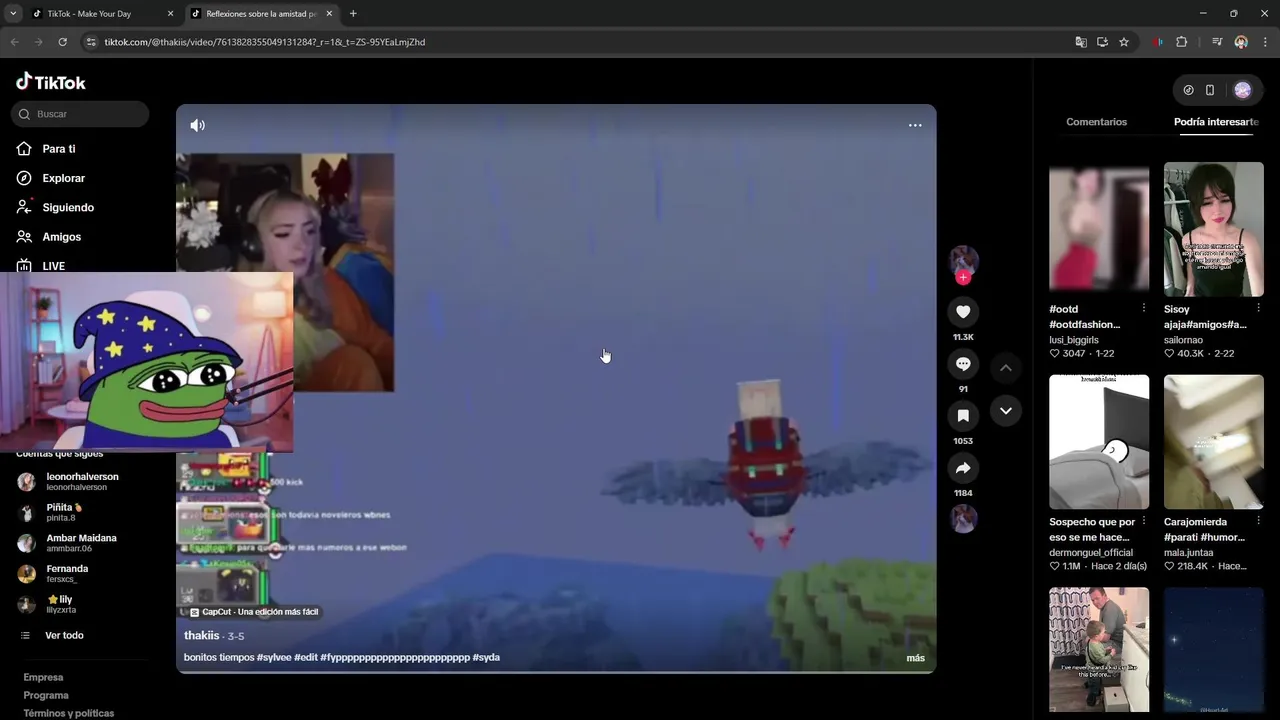Open a new browser tab
Viewport: 1280px width, 720px height.
pyautogui.click(x=353, y=14)
